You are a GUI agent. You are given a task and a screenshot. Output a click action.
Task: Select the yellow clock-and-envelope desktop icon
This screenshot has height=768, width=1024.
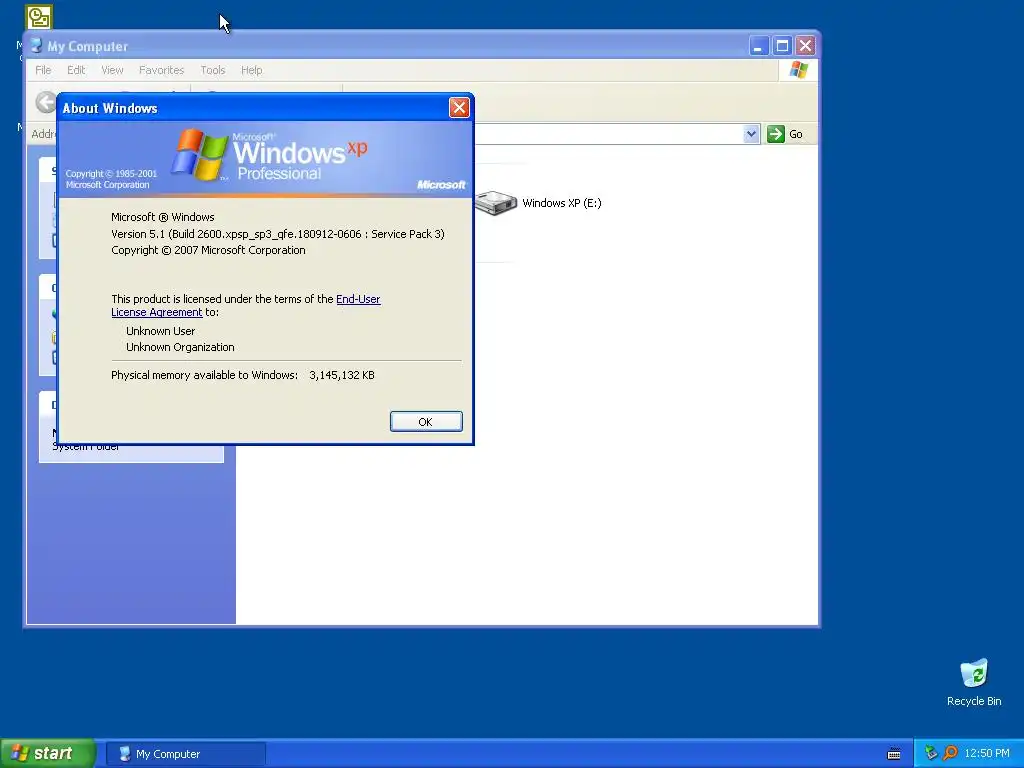(x=39, y=18)
